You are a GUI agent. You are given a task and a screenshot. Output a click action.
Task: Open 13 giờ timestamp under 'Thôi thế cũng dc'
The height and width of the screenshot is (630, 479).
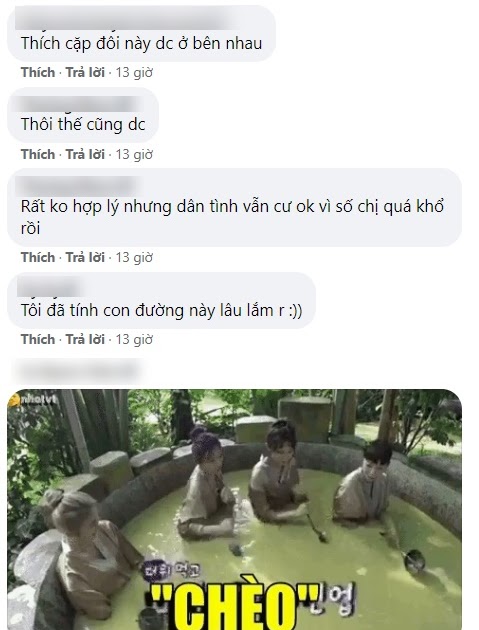[x=134, y=154]
